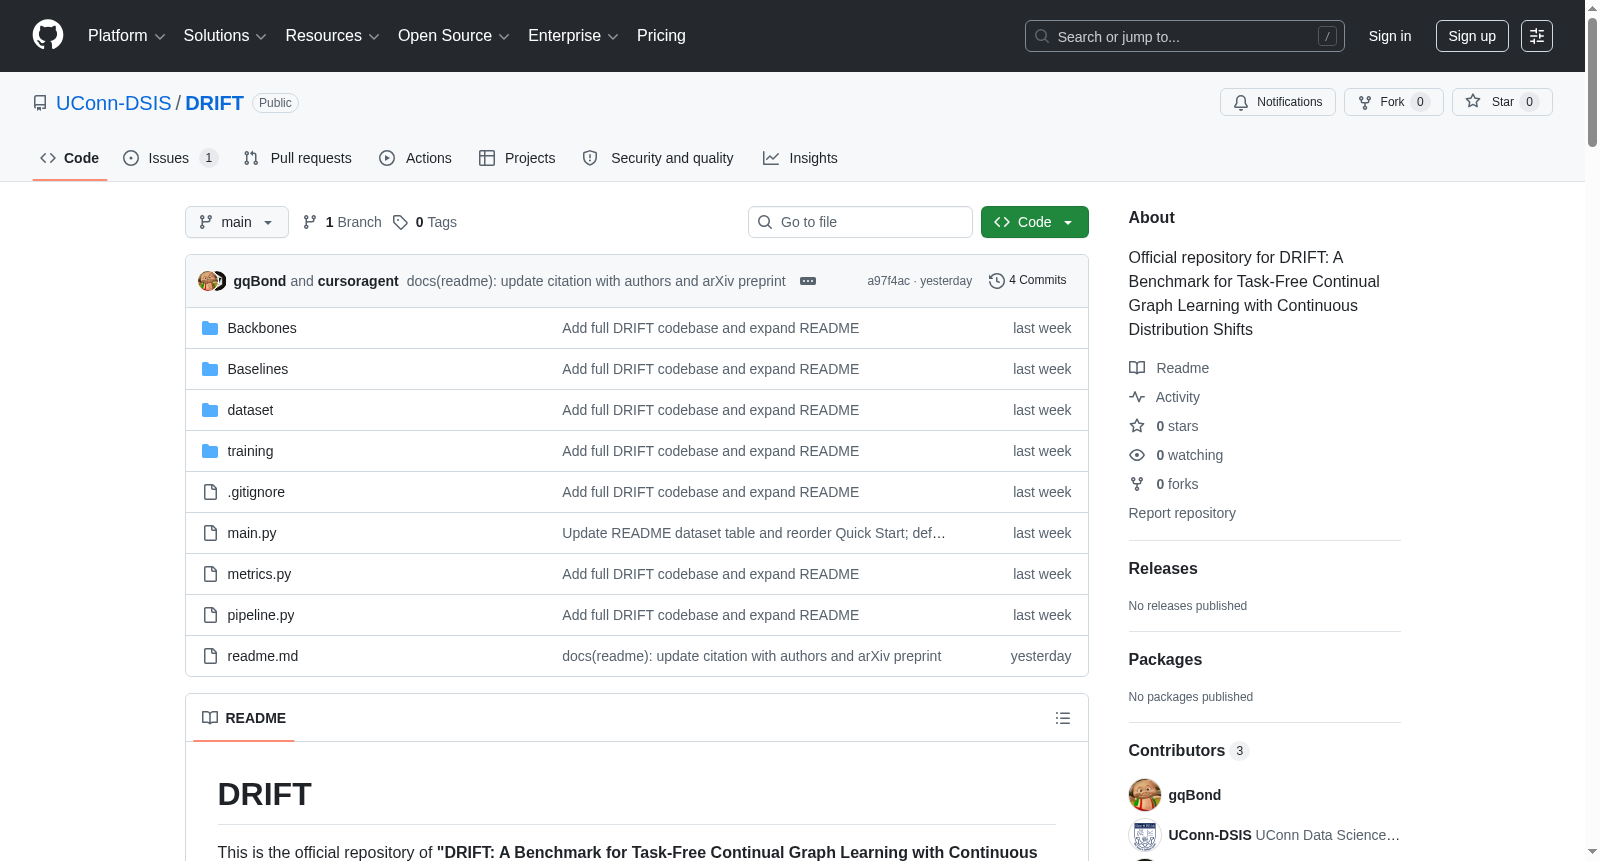1600x861 pixels.
Task: Open the Open Source menu
Action: (x=454, y=36)
